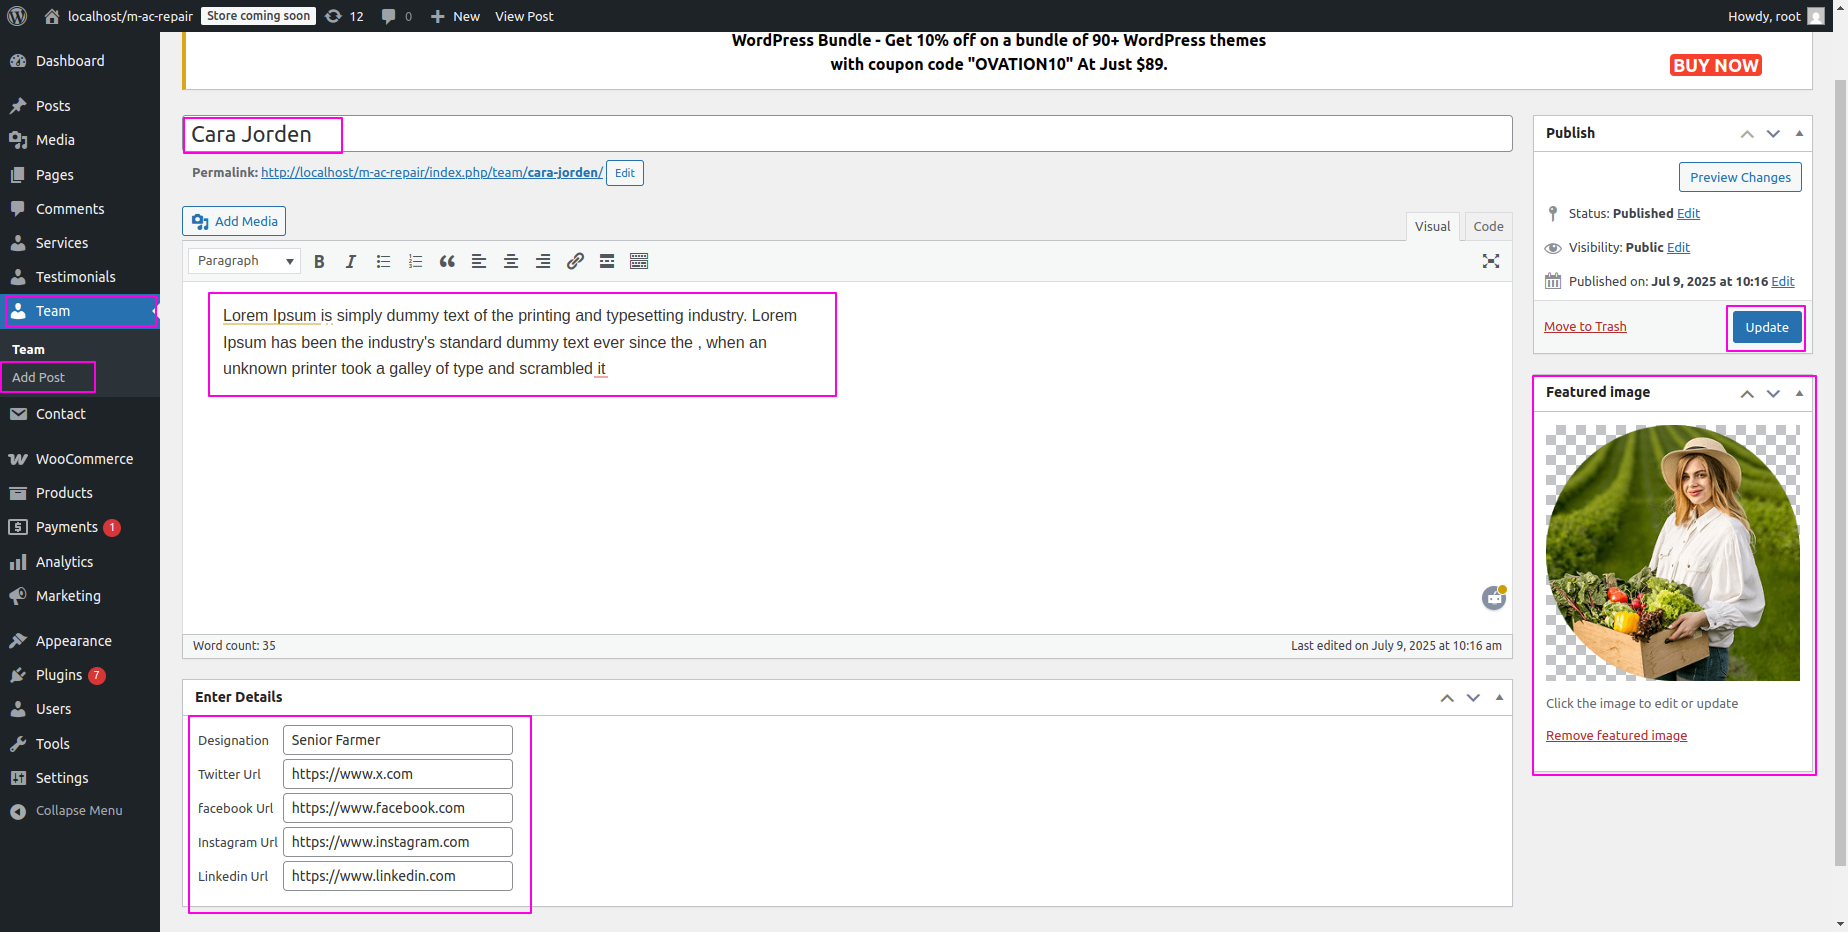This screenshot has height=932, width=1848.
Task: Toggle italic formatting in editor toolbar
Action: (x=351, y=261)
